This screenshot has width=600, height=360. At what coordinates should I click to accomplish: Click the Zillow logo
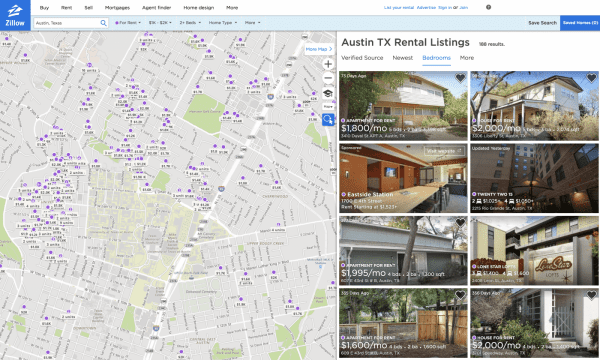click(x=15, y=15)
